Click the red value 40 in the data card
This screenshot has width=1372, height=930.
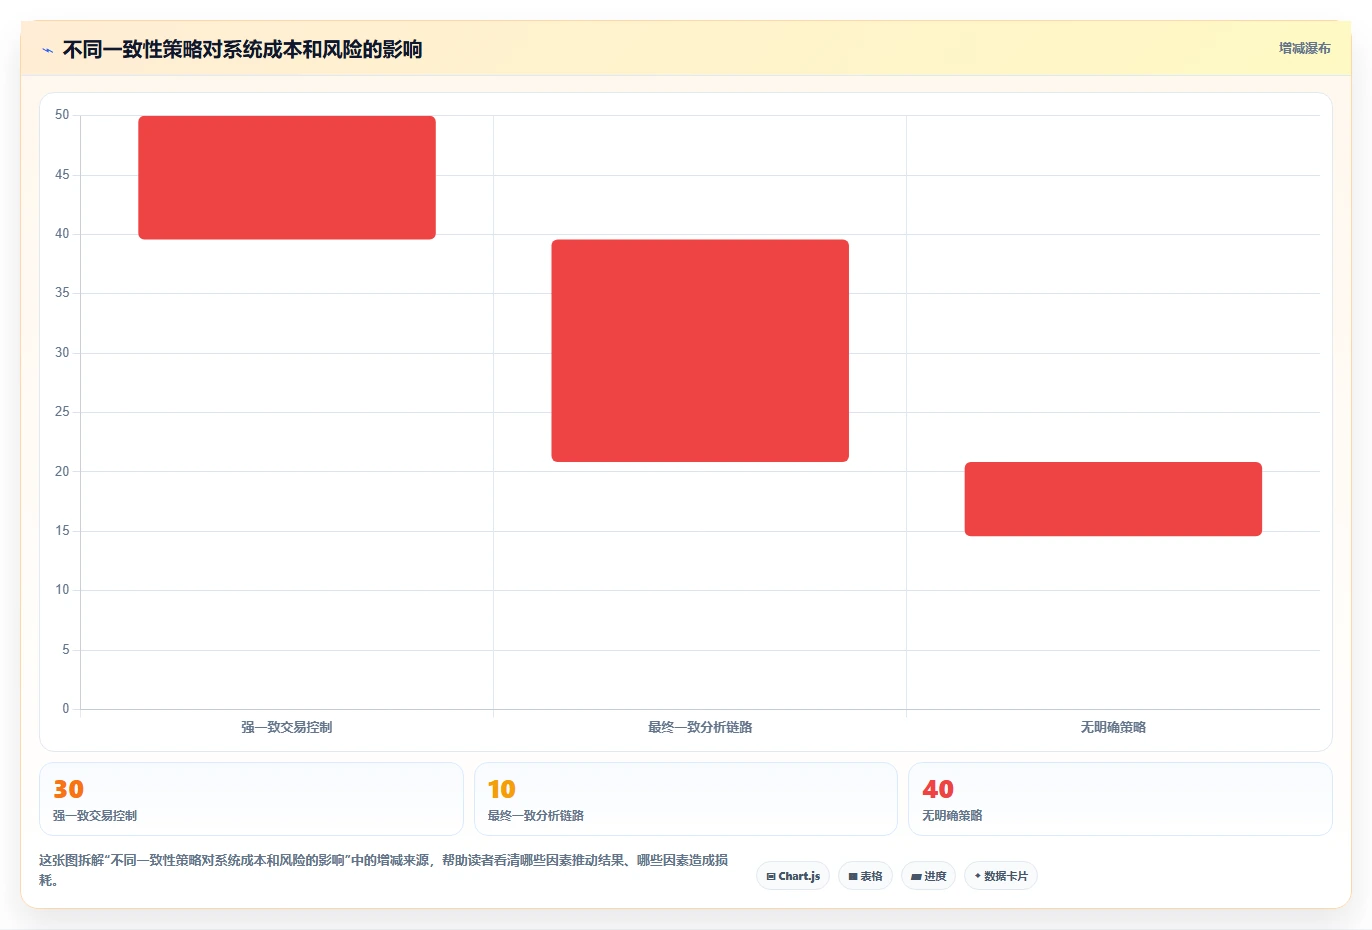[938, 789]
